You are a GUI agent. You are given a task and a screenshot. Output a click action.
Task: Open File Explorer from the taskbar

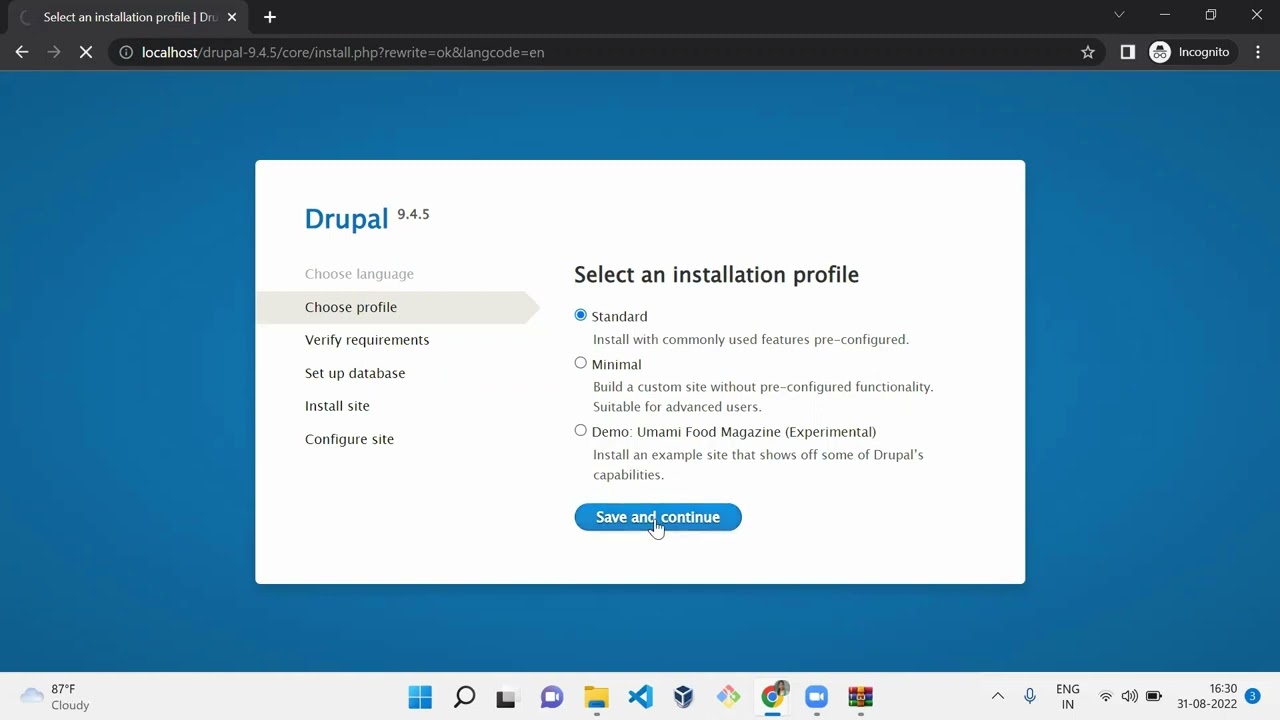click(596, 697)
